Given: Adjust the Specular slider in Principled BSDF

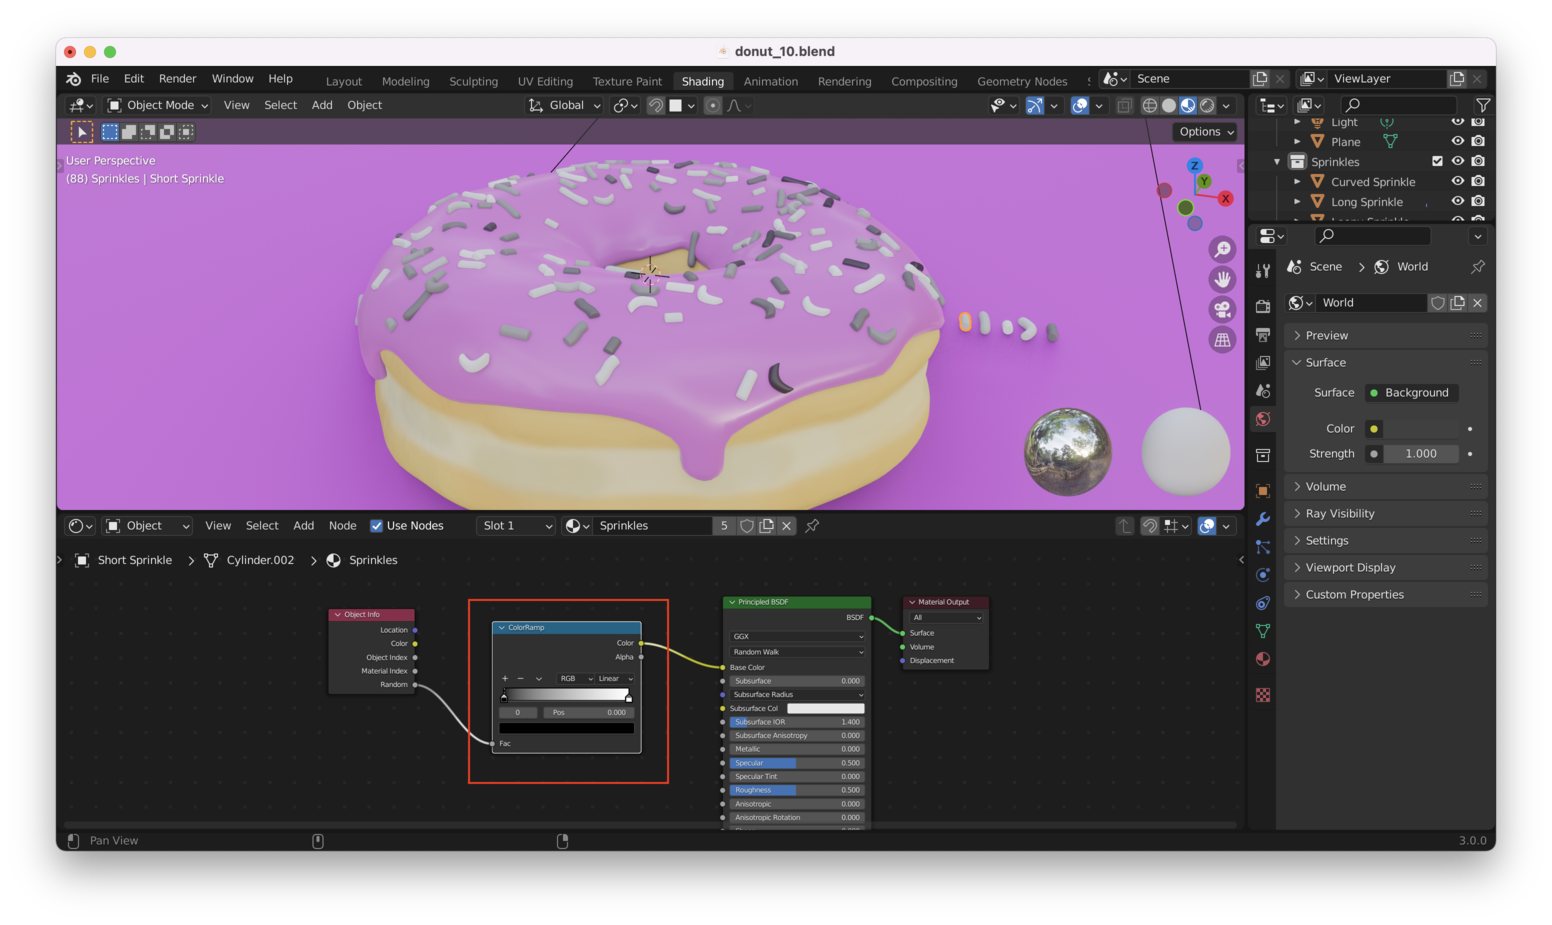Looking at the screenshot, I should point(796,763).
